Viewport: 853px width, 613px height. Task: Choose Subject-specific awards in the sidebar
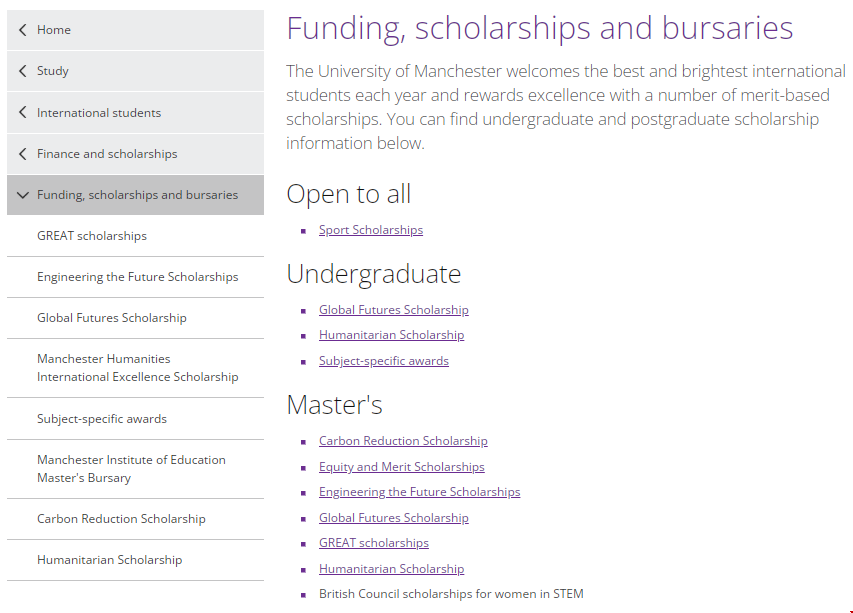click(102, 419)
